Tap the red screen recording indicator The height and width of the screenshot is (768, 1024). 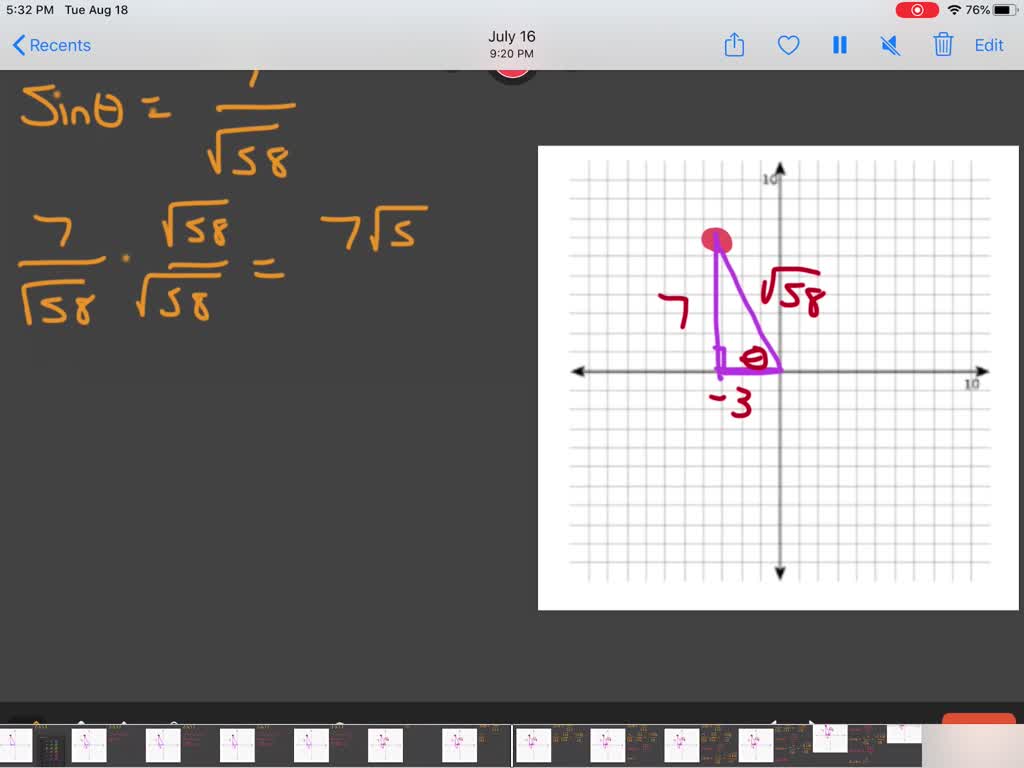[x=919, y=10]
